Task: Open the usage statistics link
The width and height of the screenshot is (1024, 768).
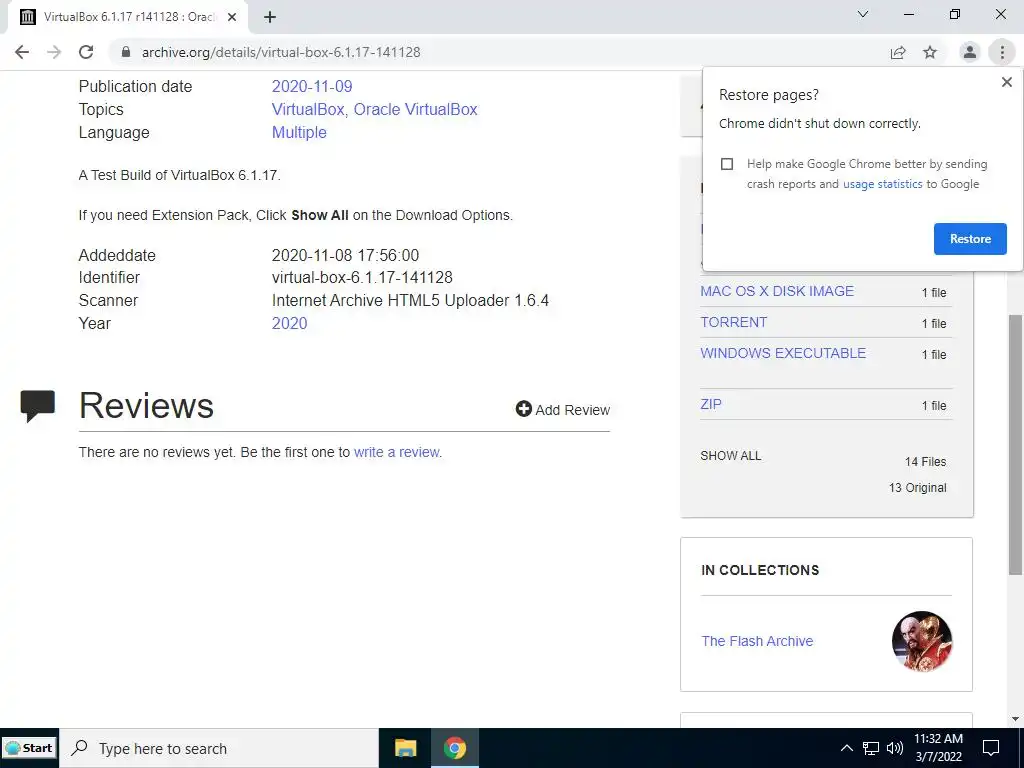Action: (882, 184)
